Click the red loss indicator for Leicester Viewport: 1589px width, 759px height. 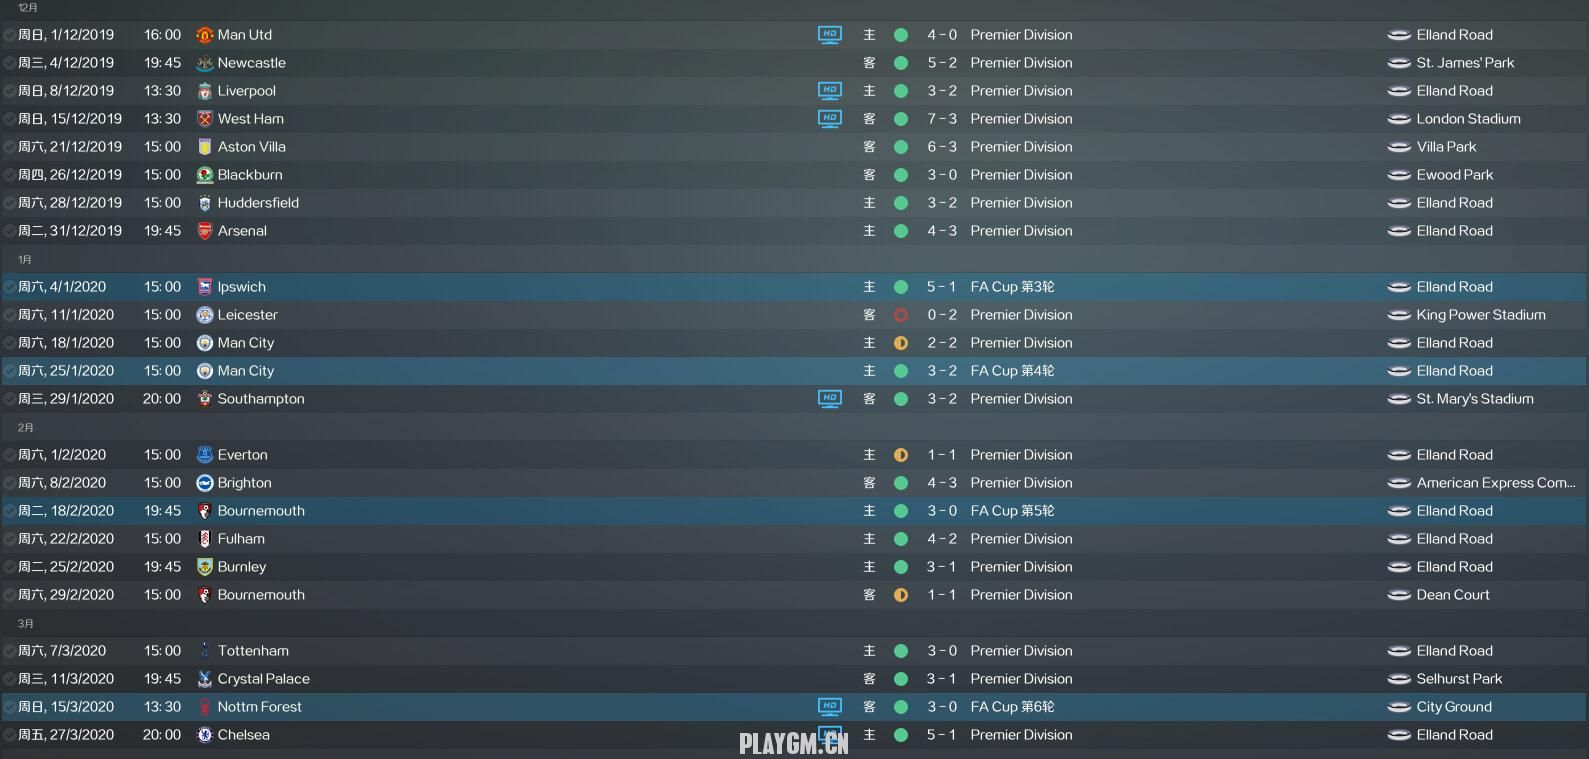pos(901,315)
